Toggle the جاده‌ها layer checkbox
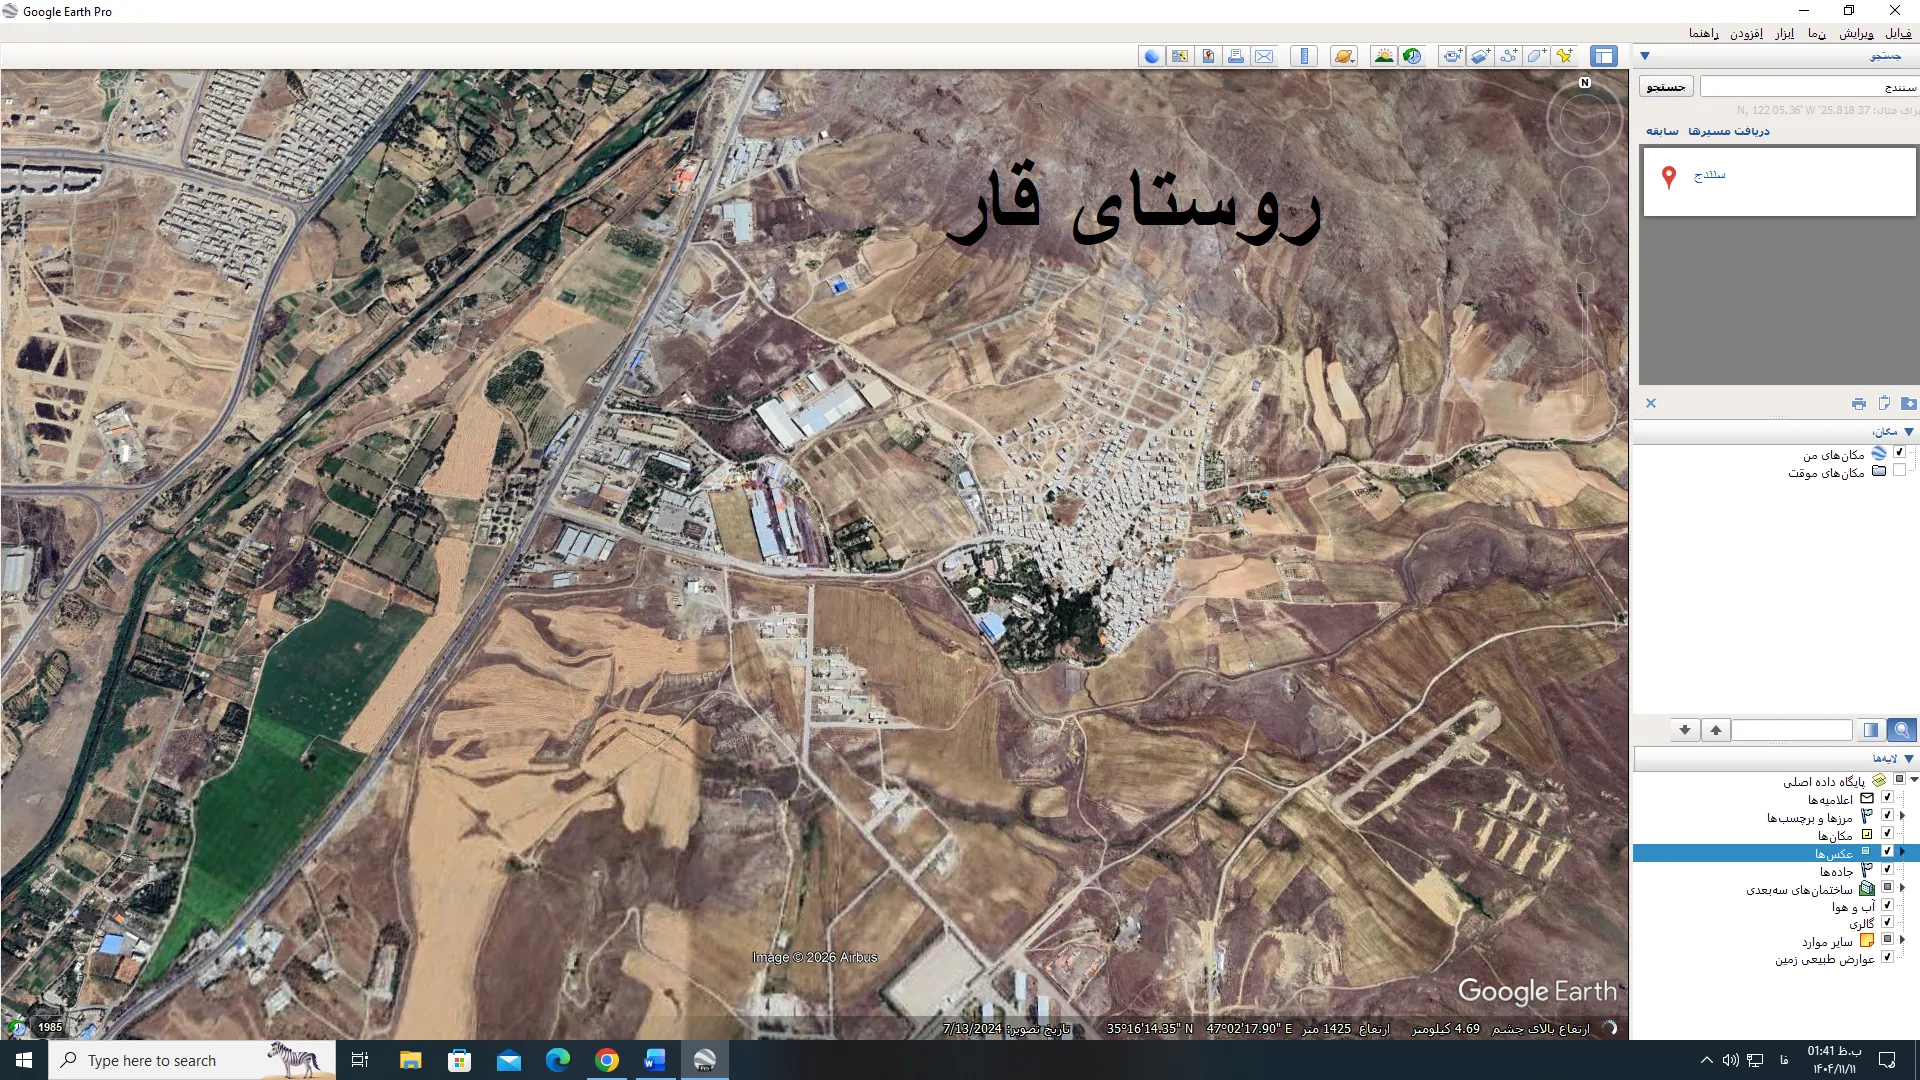The width and height of the screenshot is (1920, 1080). (x=1887, y=870)
